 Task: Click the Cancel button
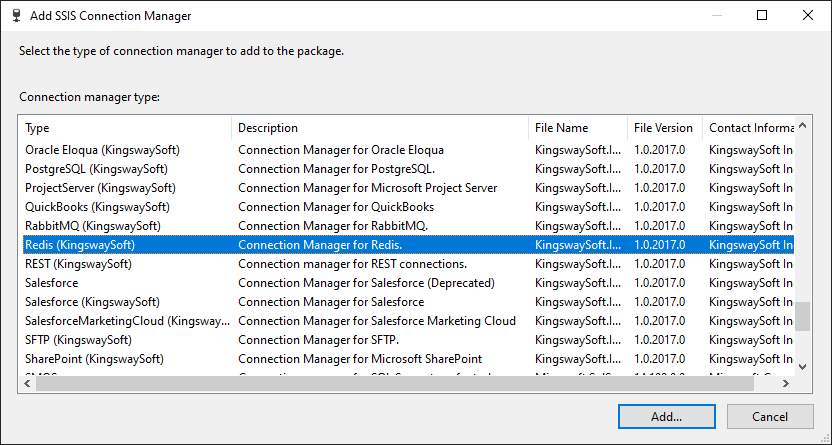(x=770, y=416)
